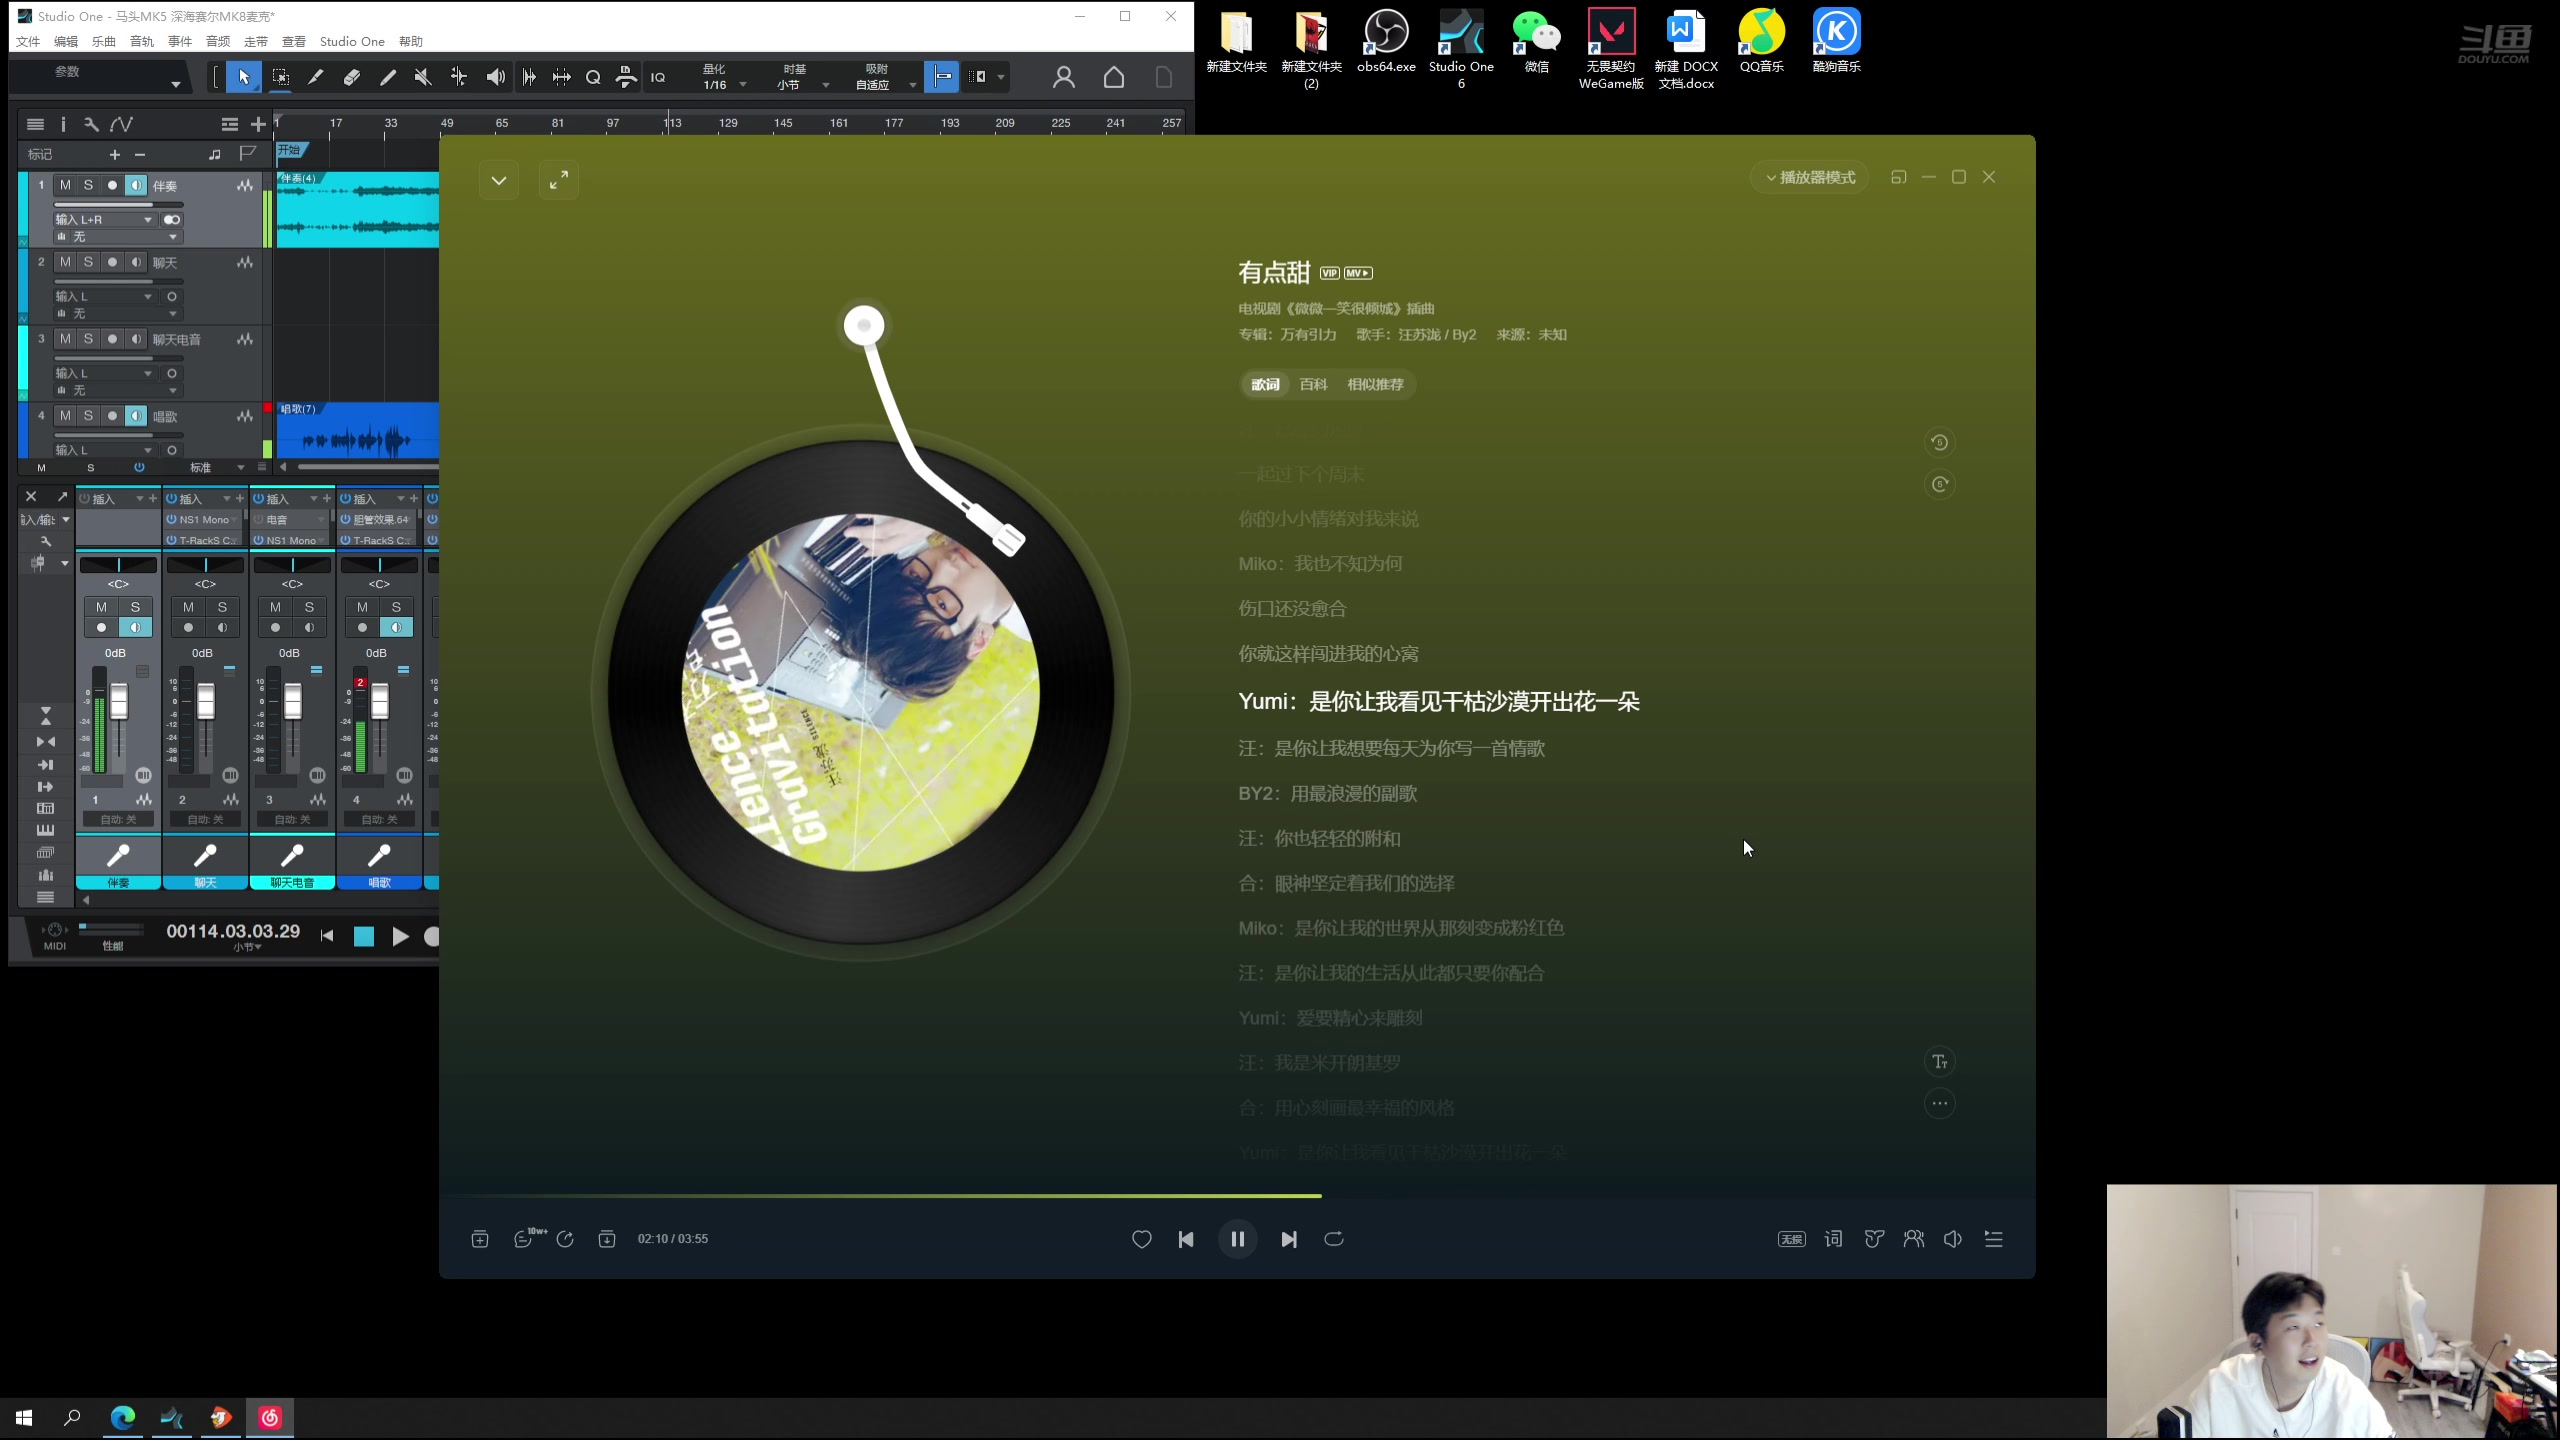Change the loop playback mode icon
2560x1440 pixels.
1334,1239
